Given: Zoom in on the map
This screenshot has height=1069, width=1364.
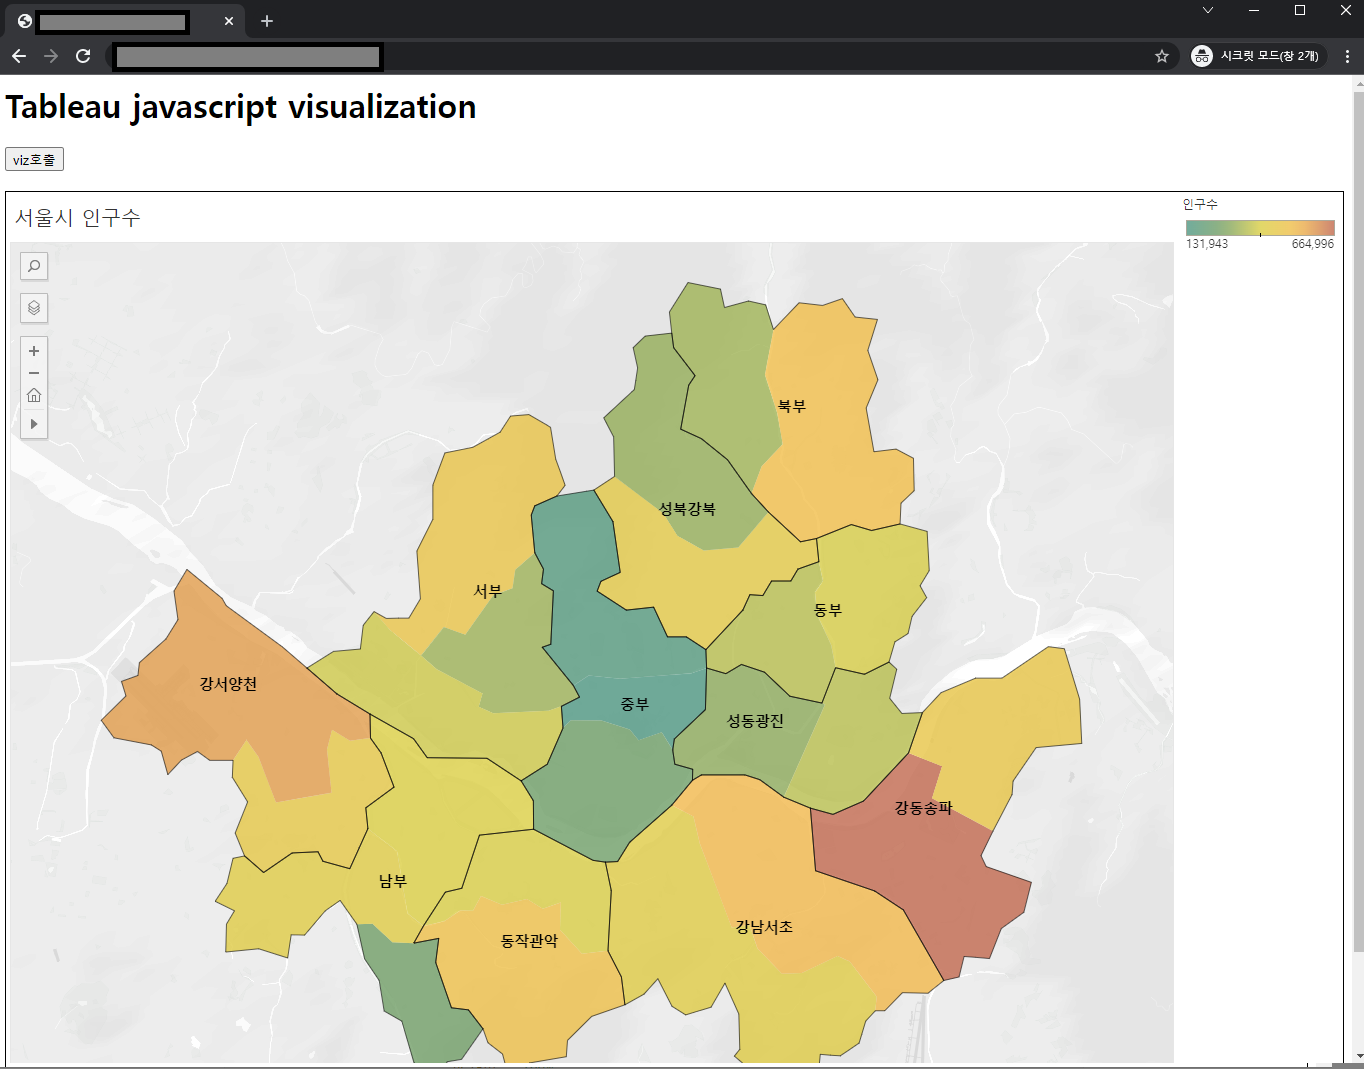Looking at the screenshot, I should (34, 351).
